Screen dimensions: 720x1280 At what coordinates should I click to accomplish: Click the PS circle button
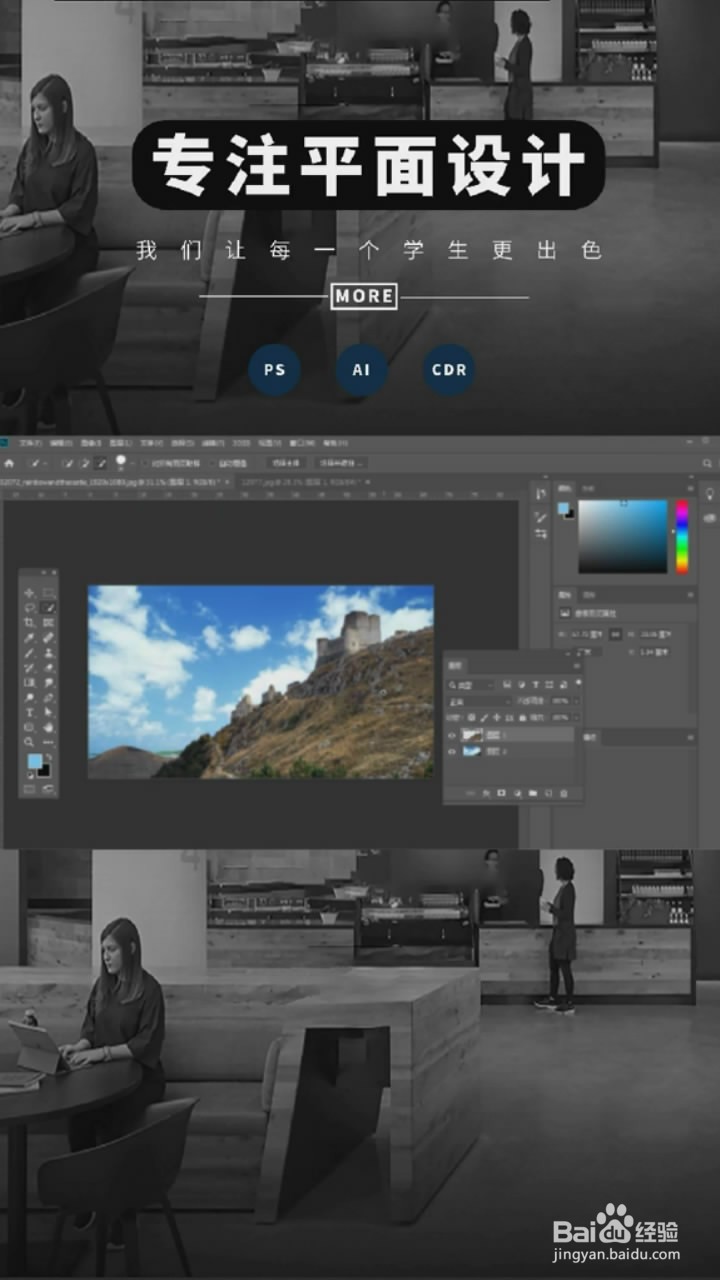(x=274, y=370)
